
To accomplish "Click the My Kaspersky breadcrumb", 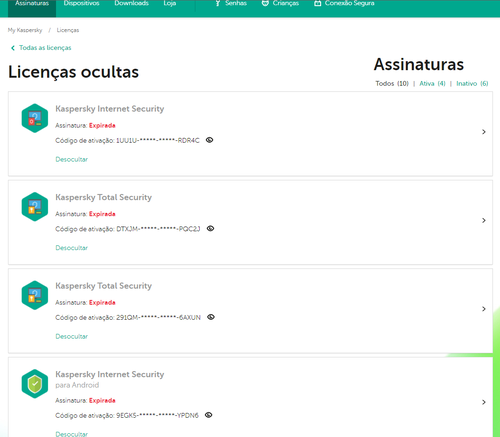I will coord(25,30).
